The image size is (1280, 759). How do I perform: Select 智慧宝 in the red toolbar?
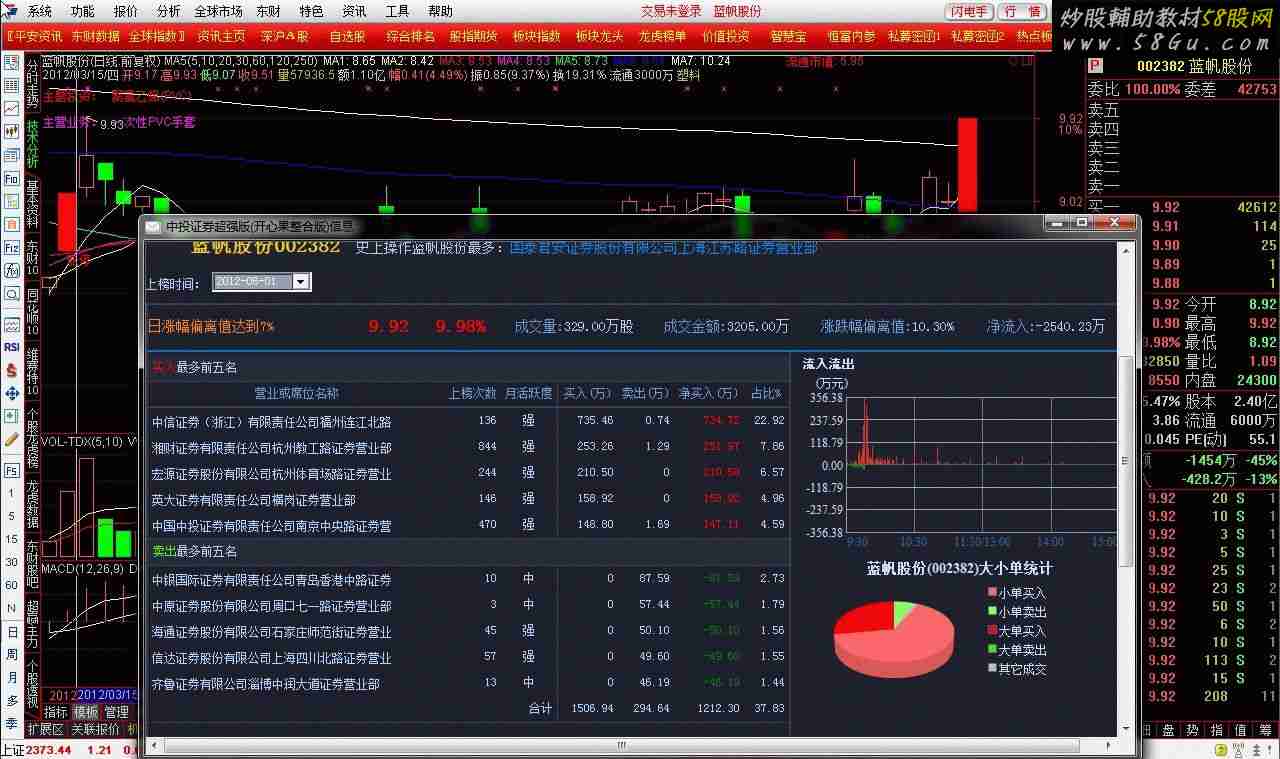788,36
